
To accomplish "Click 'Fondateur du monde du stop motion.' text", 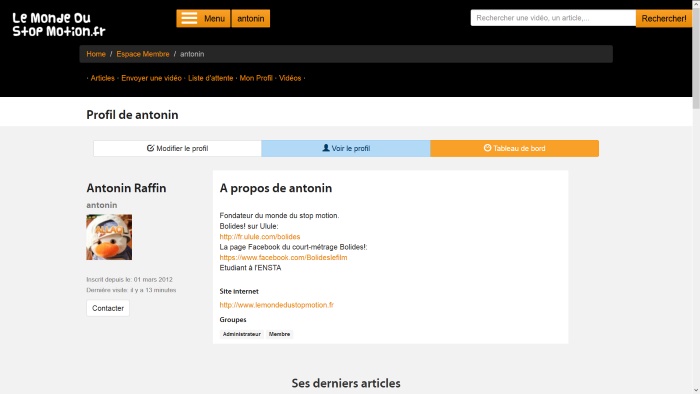I will 279,216.
